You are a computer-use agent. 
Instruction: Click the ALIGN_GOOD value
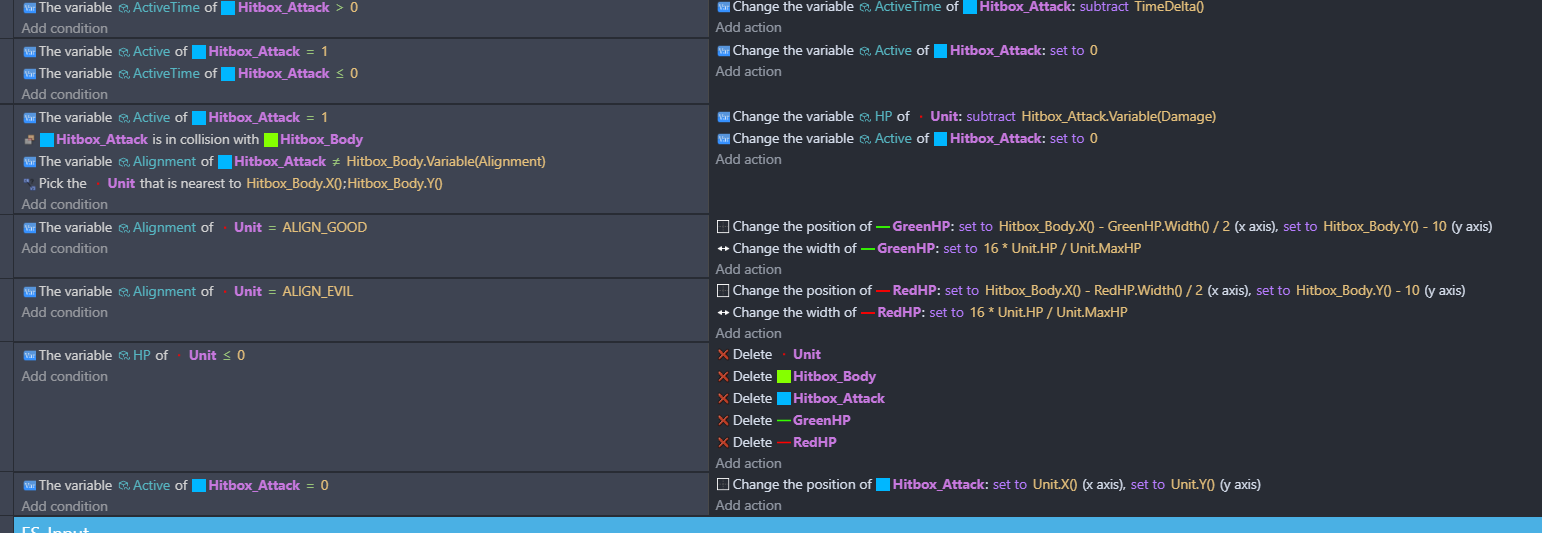click(324, 227)
